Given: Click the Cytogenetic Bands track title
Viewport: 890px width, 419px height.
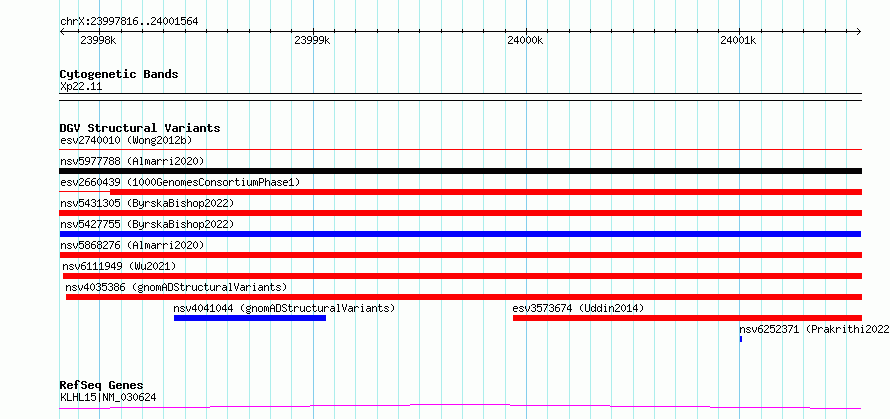Looking at the screenshot, I should click(x=119, y=74).
